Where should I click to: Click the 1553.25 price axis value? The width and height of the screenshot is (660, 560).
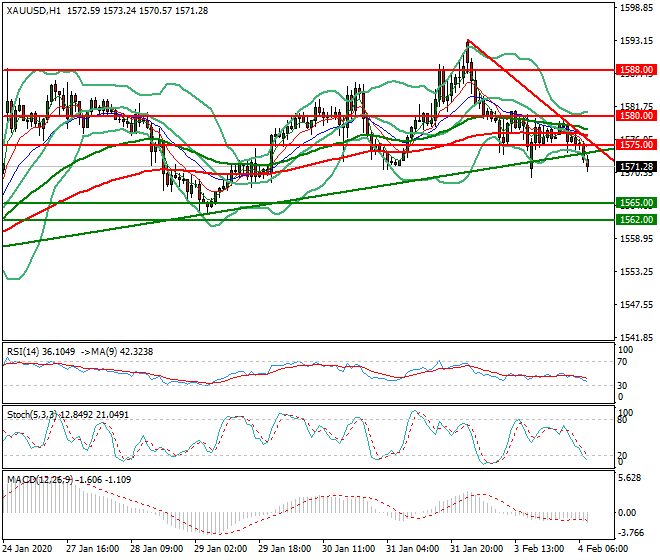pyautogui.click(x=636, y=272)
